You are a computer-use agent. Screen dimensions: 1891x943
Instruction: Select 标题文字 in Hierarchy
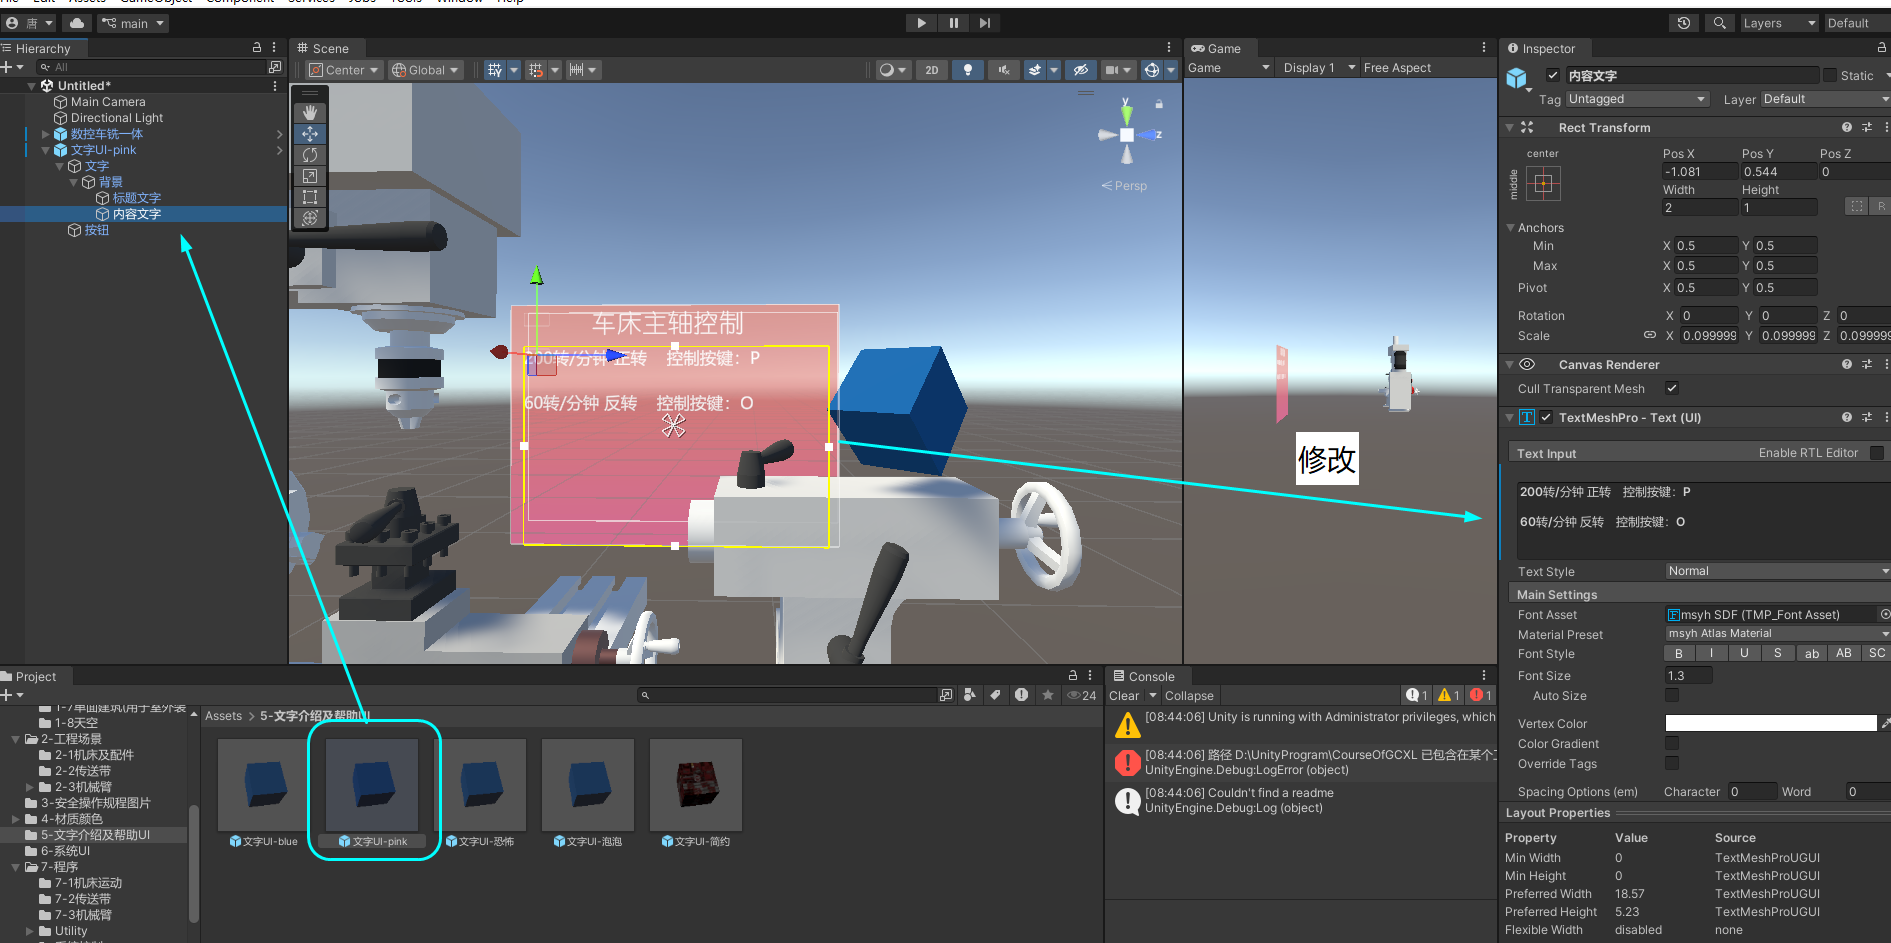(136, 198)
